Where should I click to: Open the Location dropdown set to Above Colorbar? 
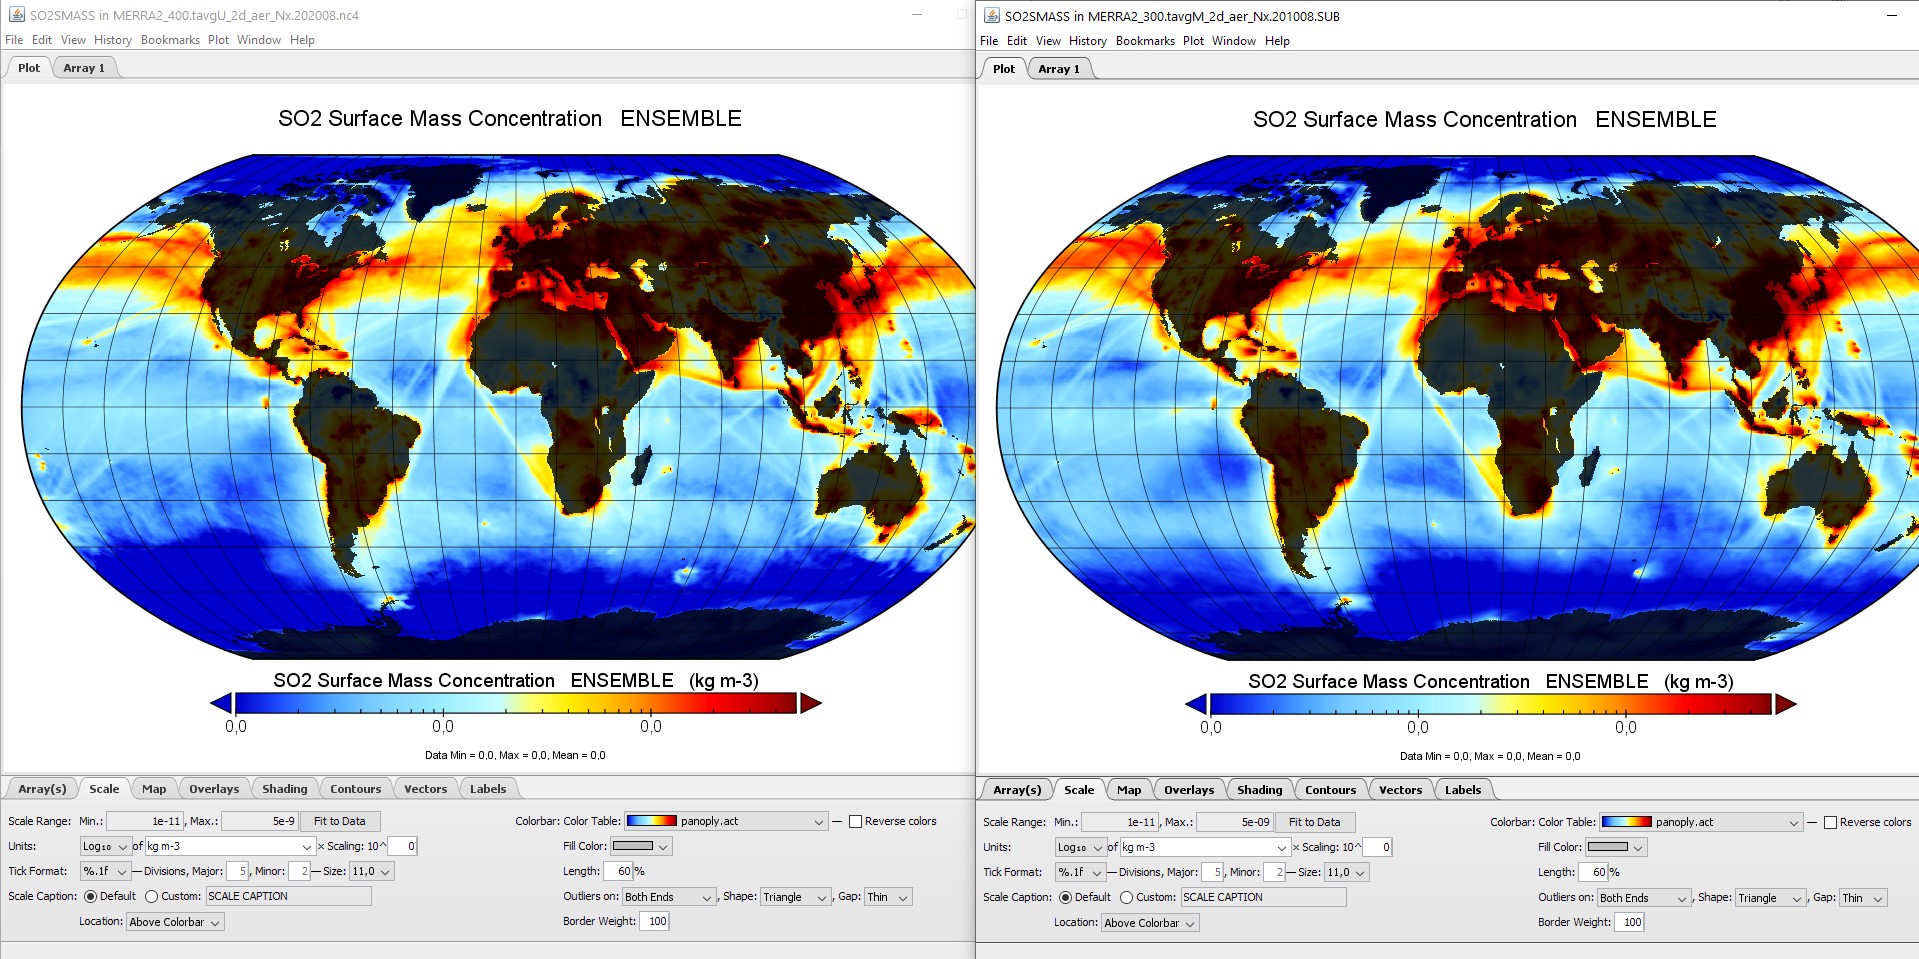174,921
